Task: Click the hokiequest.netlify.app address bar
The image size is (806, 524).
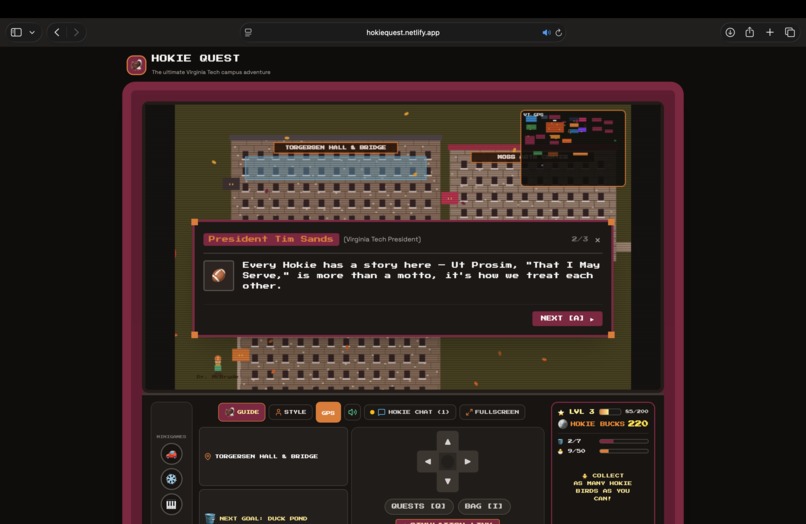Action: (403, 32)
